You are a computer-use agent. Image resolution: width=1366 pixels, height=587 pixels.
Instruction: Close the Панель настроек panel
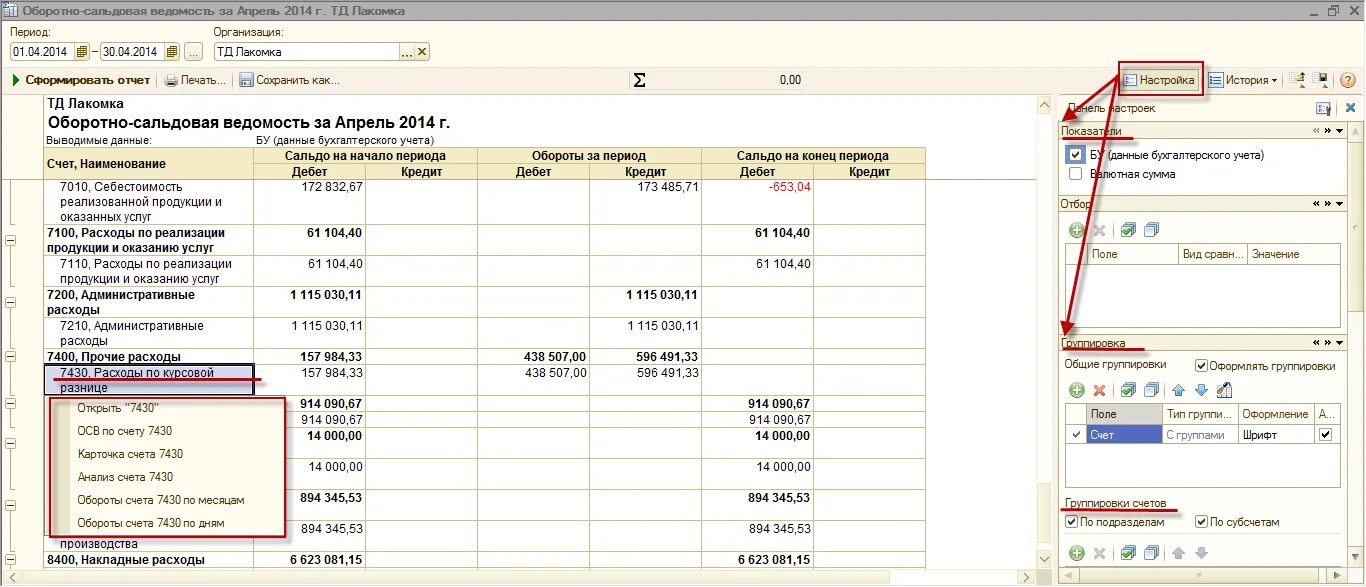(x=1350, y=108)
